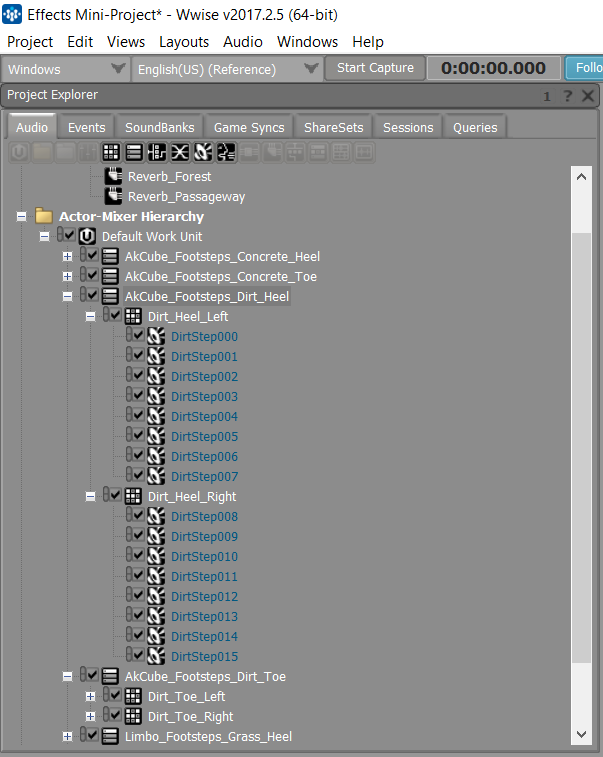Image resolution: width=603 pixels, height=757 pixels.
Task: Click the DirtStep010 sound icon
Action: pos(156,556)
